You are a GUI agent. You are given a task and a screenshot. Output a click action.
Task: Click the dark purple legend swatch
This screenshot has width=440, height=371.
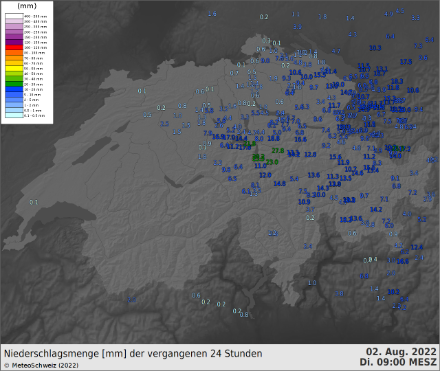[x=14, y=42]
